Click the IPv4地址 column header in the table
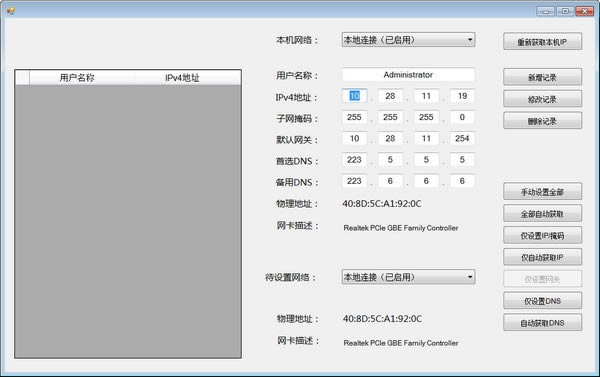The height and width of the screenshot is (377, 600). pyautogui.click(x=188, y=78)
